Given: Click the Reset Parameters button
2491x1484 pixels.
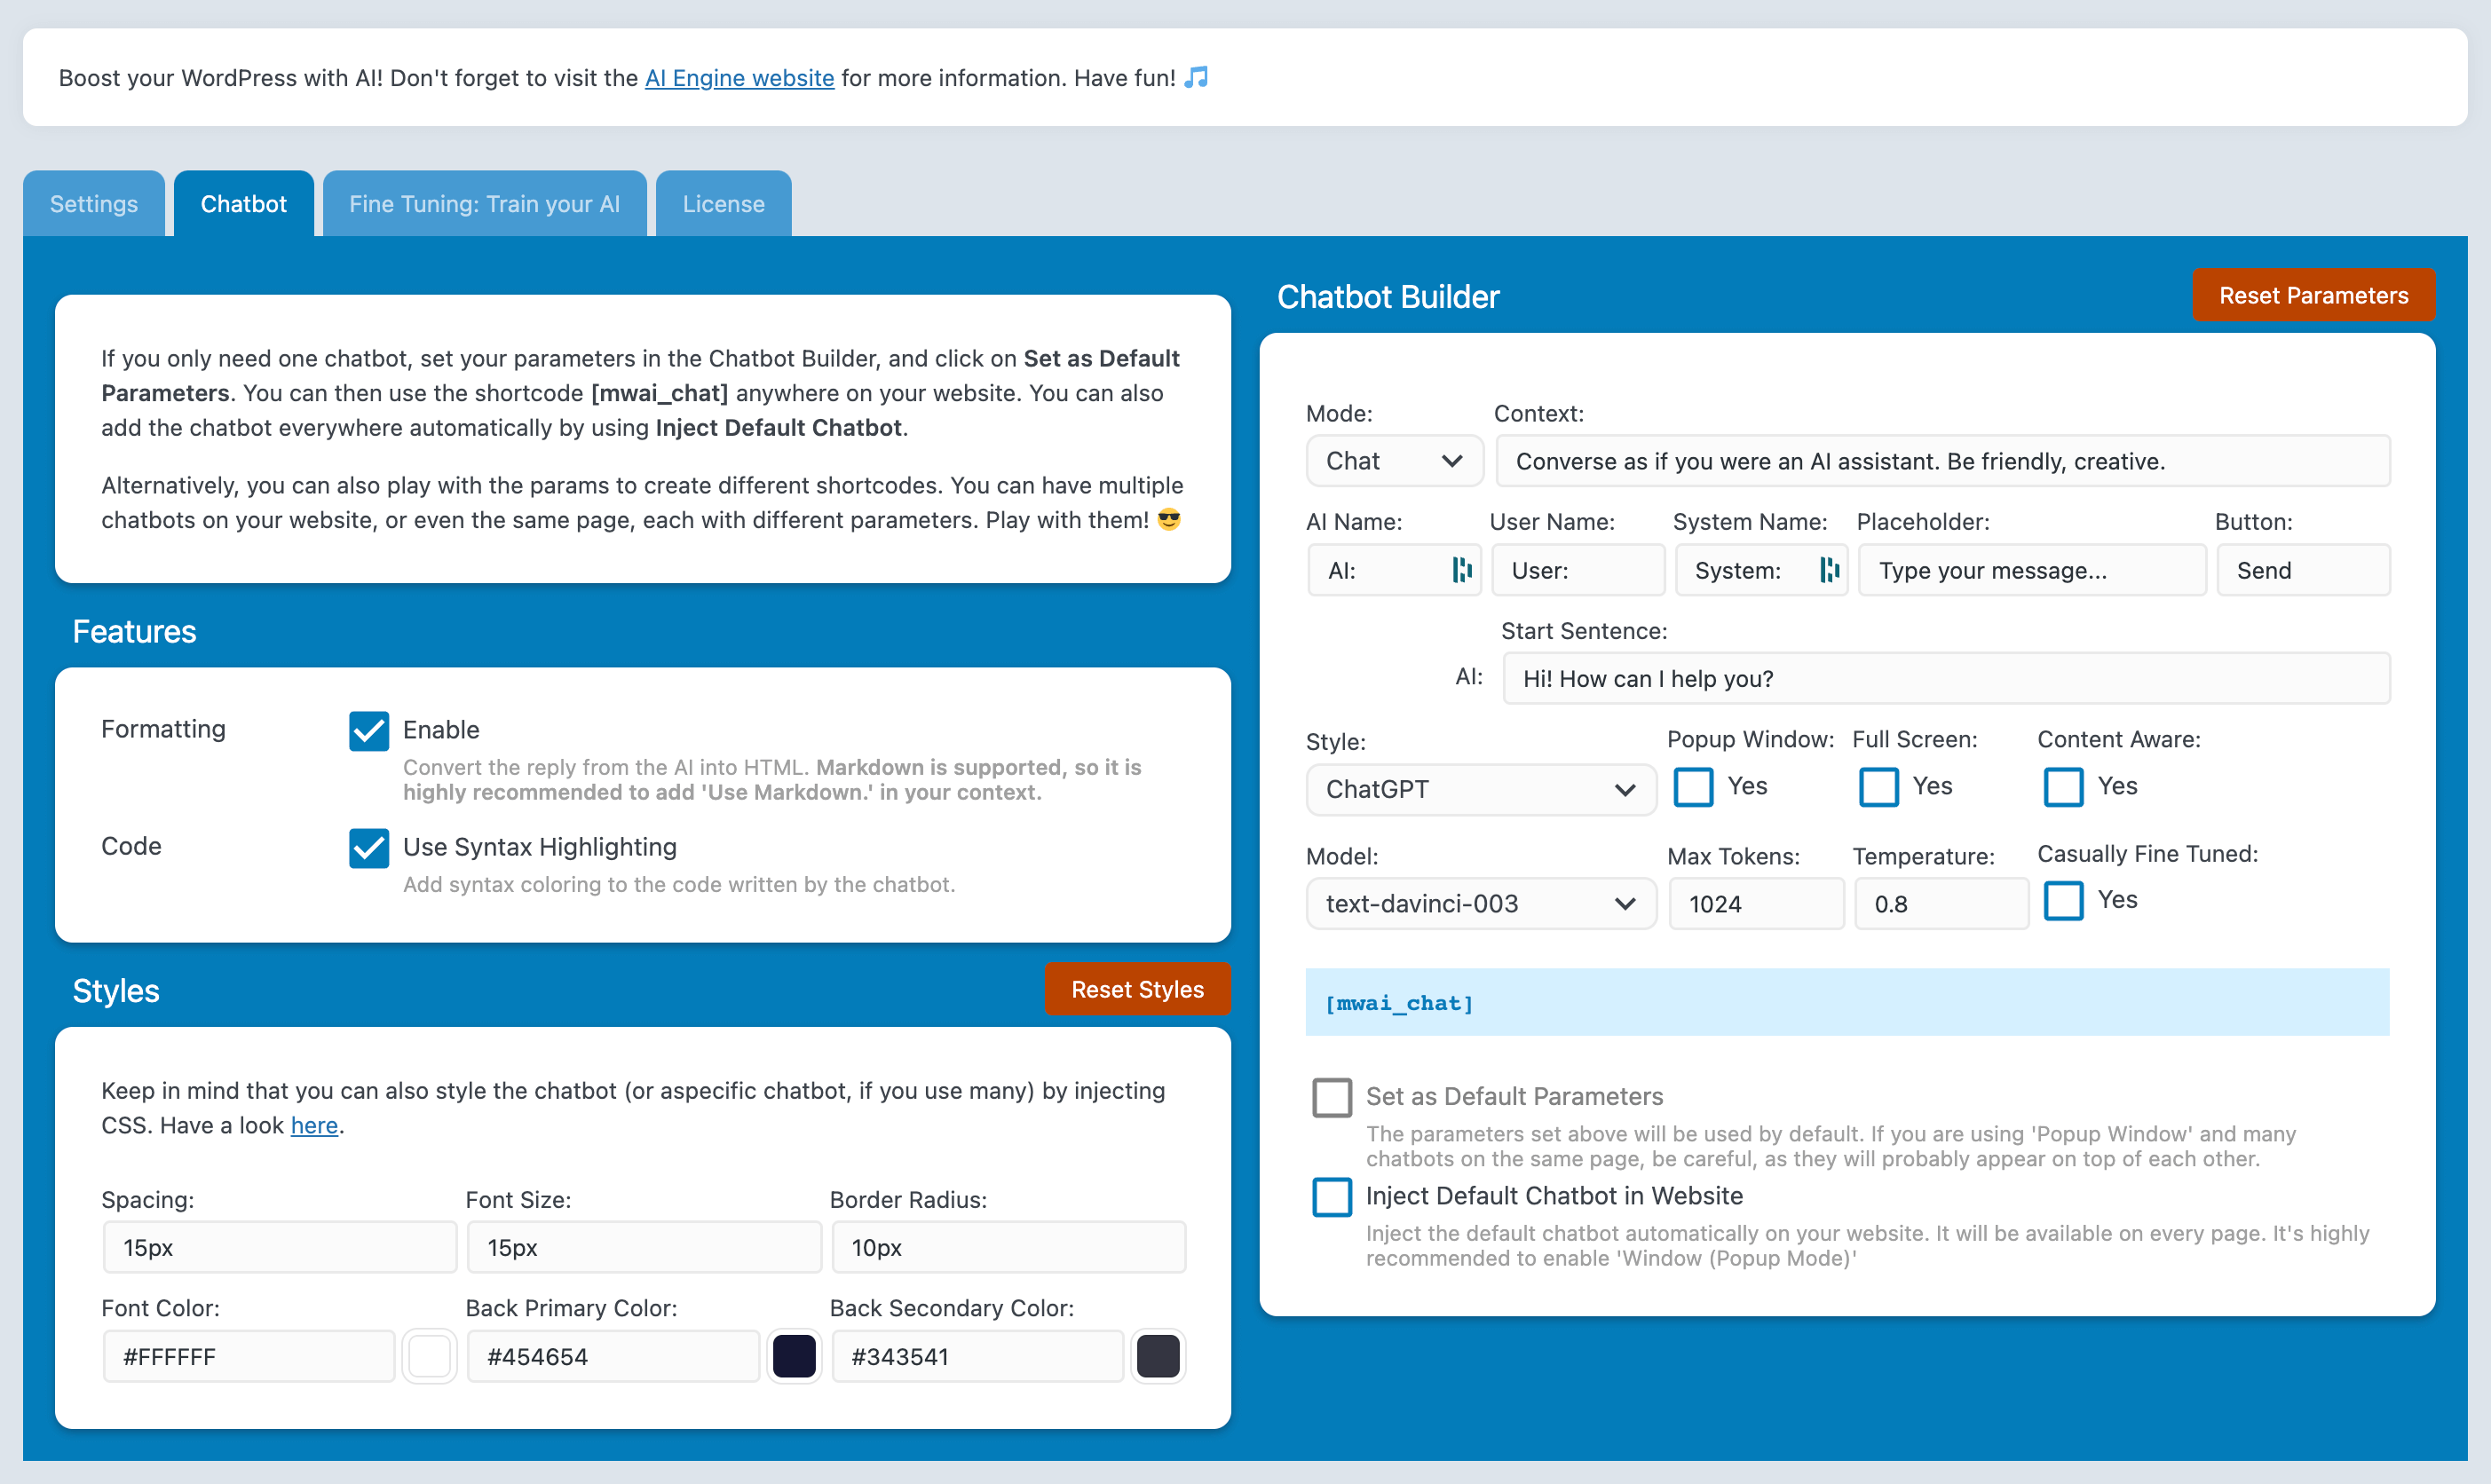Looking at the screenshot, I should pyautogui.click(x=2314, y=293).
